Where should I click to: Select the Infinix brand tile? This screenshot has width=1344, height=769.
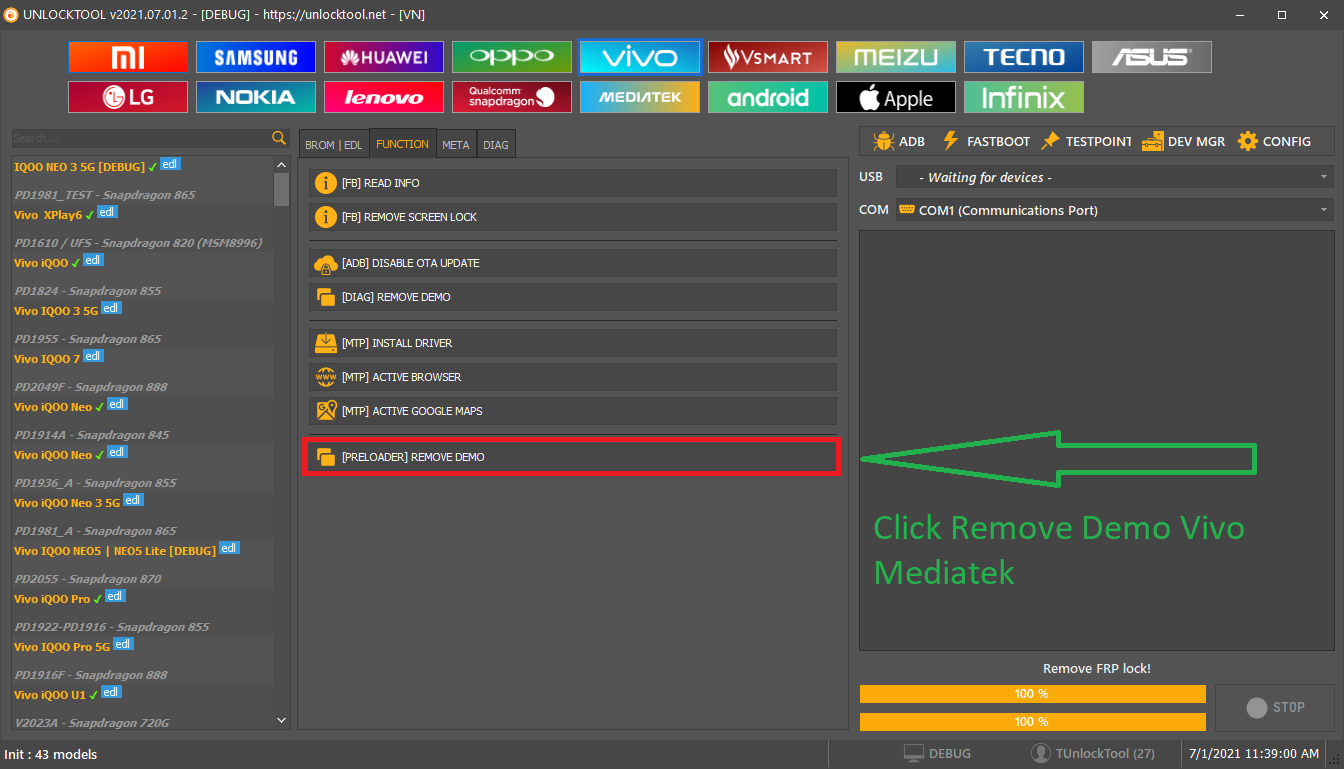tap(1024, 97)
